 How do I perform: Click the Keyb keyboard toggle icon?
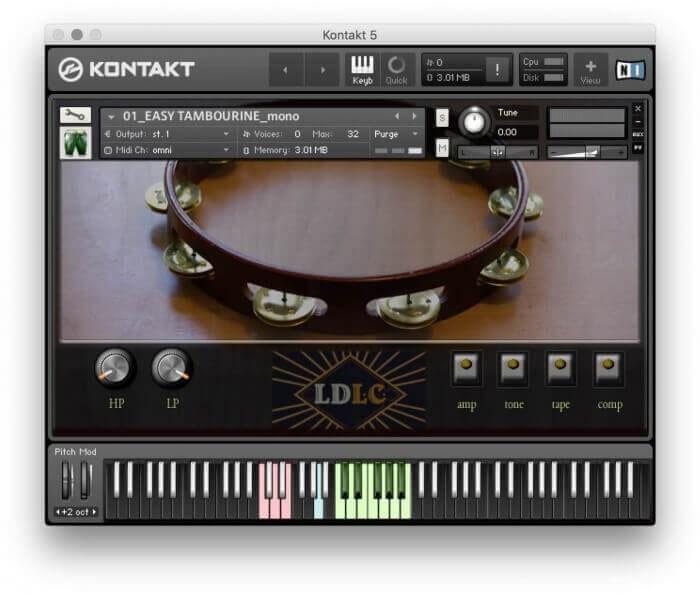362,69
